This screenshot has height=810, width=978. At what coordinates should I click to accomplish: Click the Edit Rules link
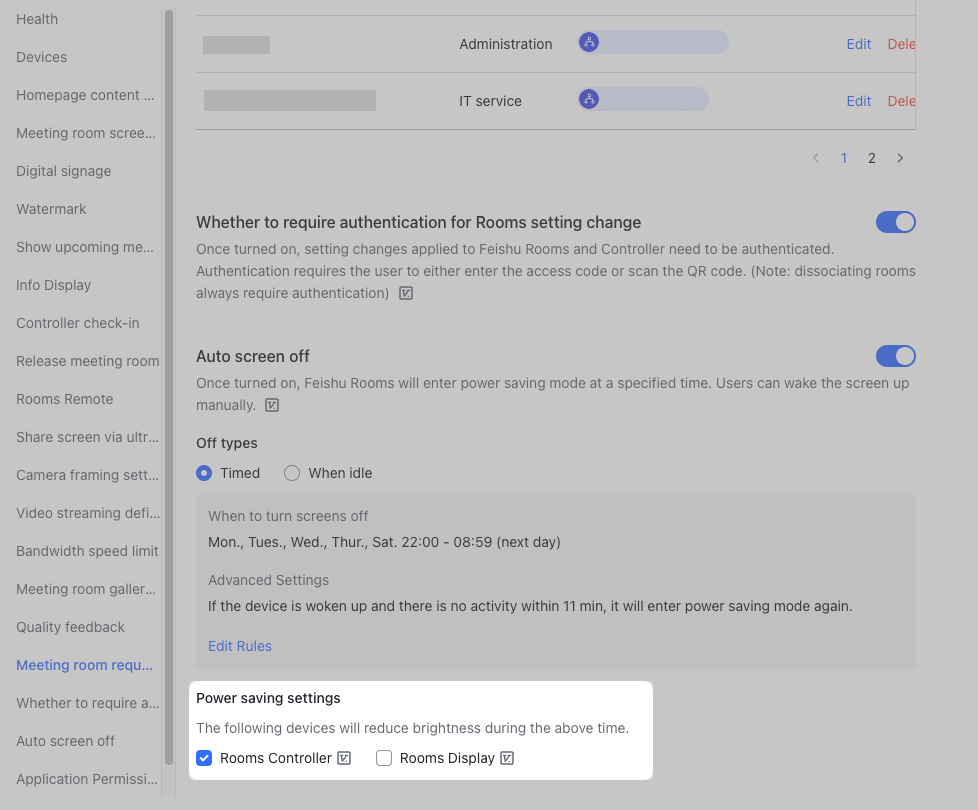pos(240,646)
